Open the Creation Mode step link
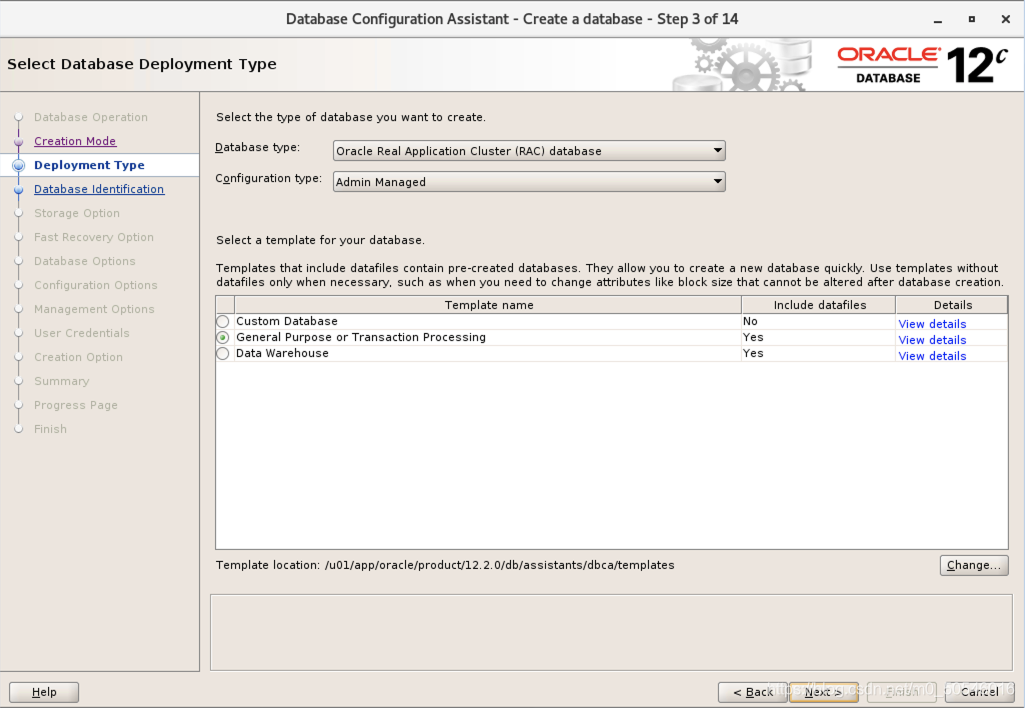 (75, 141)
